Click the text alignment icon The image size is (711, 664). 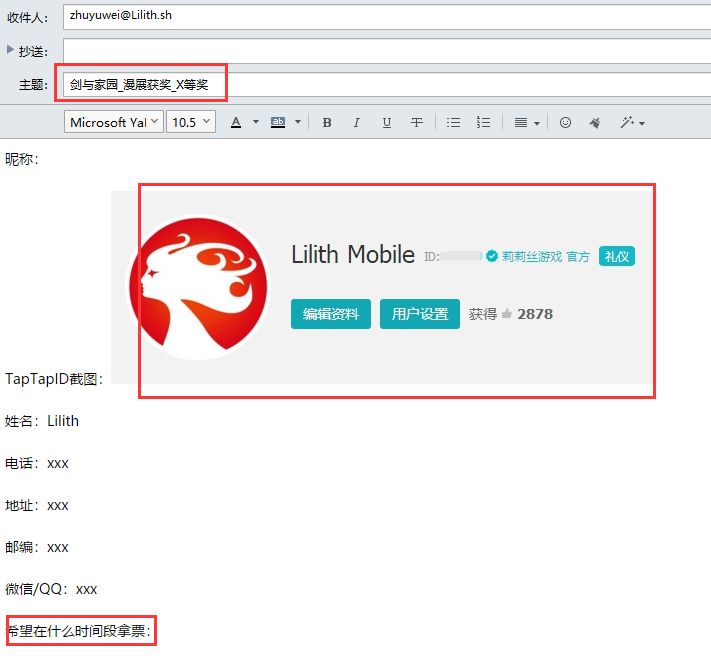(521, 122)
